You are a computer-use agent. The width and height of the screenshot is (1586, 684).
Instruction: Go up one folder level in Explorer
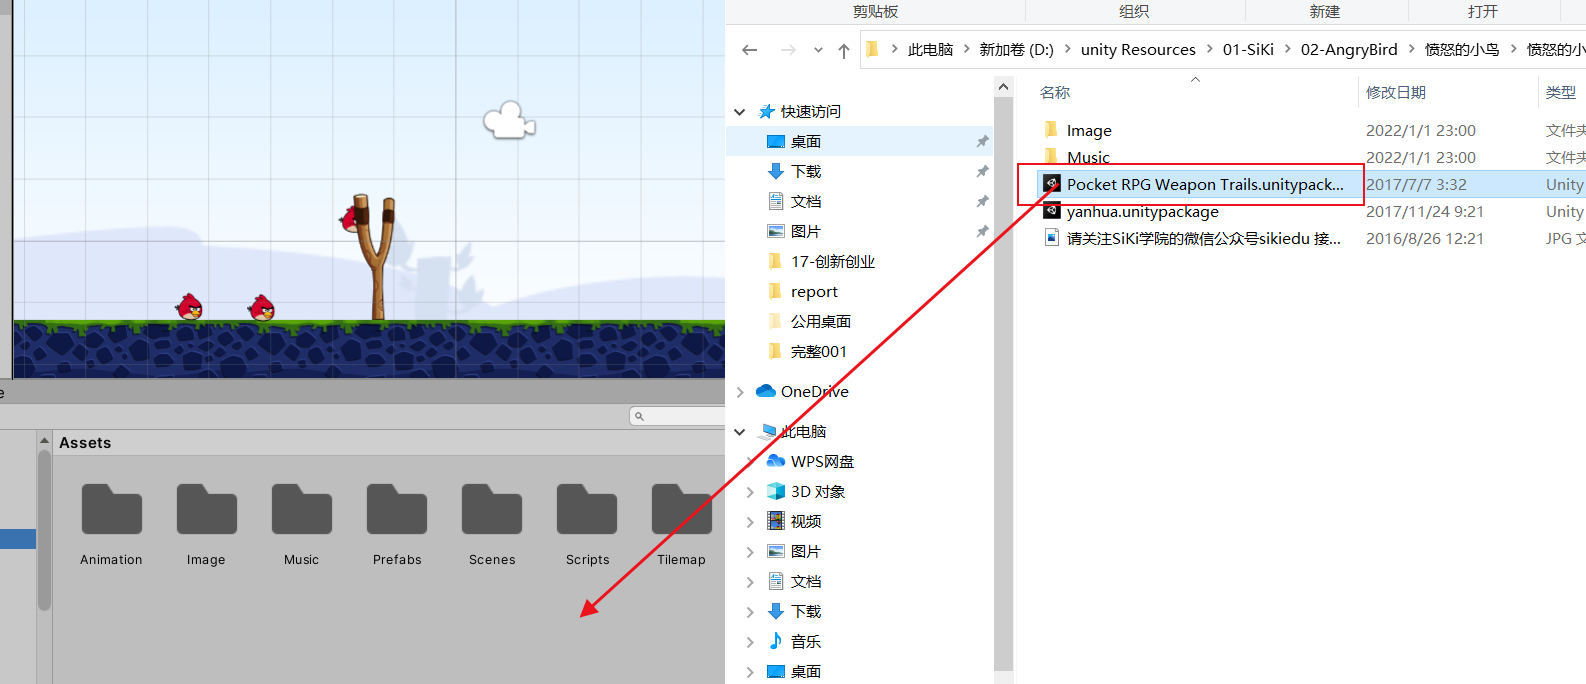(844, 50)
